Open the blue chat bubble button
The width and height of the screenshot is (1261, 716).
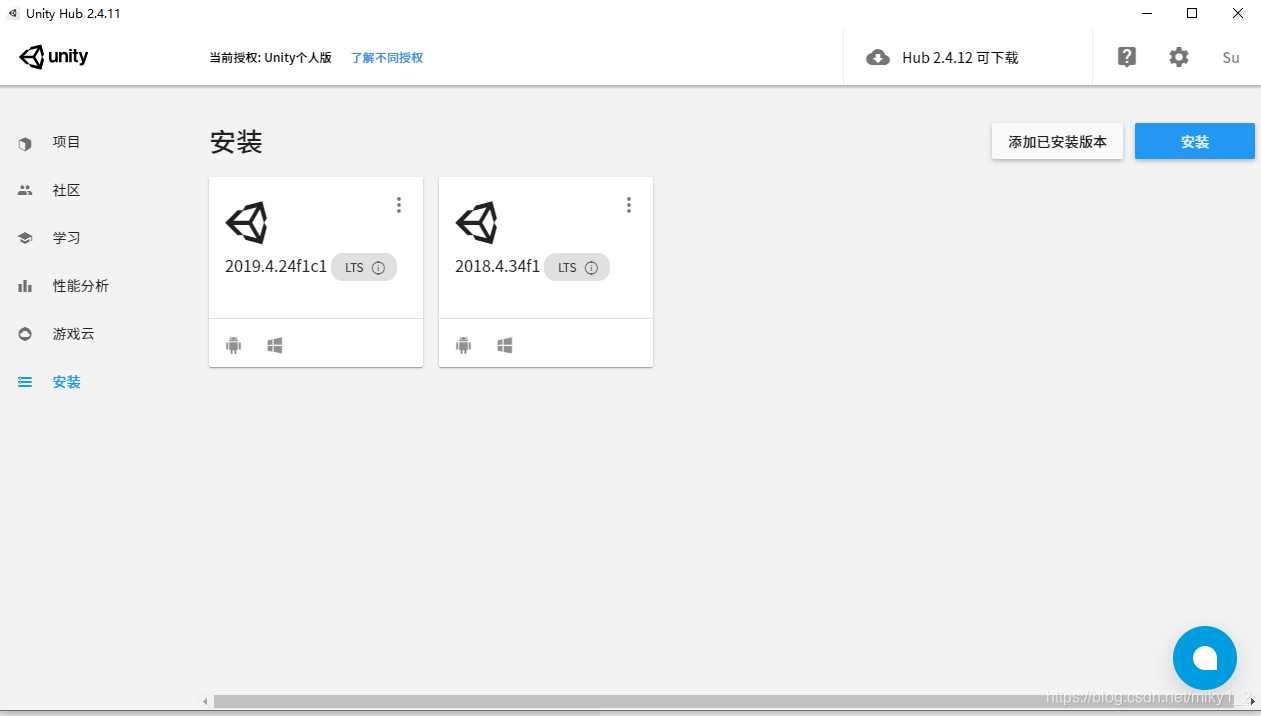(x=1205, y=658)
